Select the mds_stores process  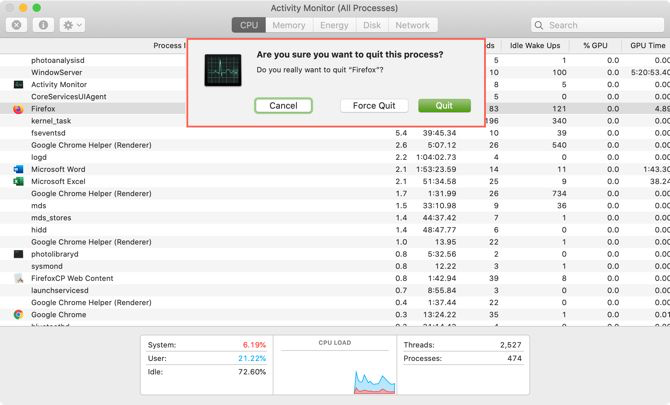(51, 217)
